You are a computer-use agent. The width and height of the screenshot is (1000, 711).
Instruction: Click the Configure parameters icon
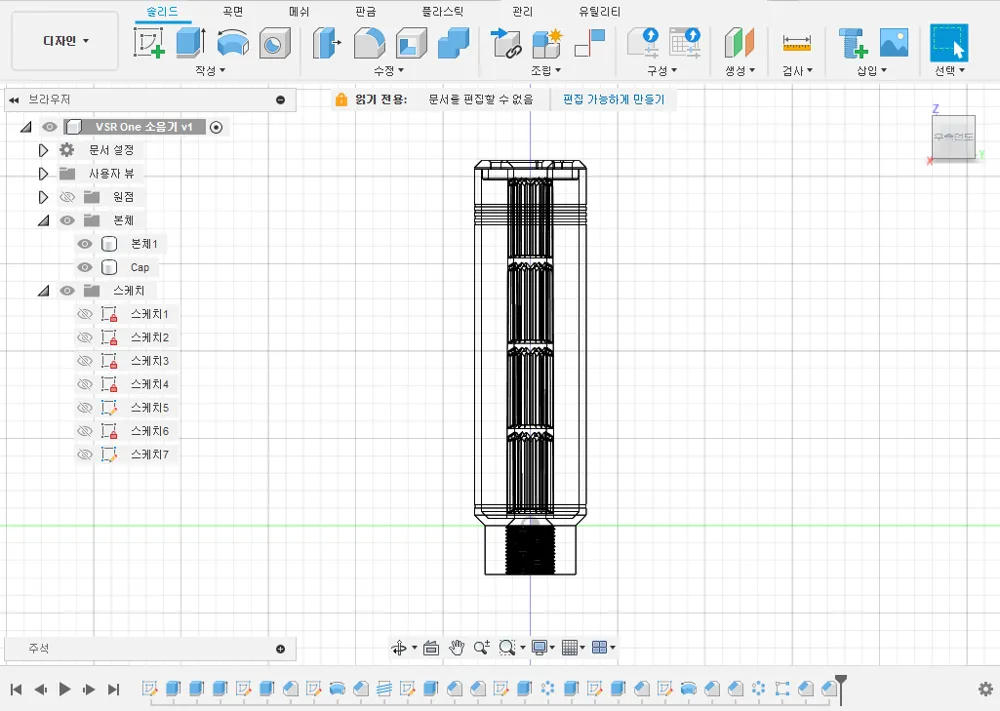point(643,43)
